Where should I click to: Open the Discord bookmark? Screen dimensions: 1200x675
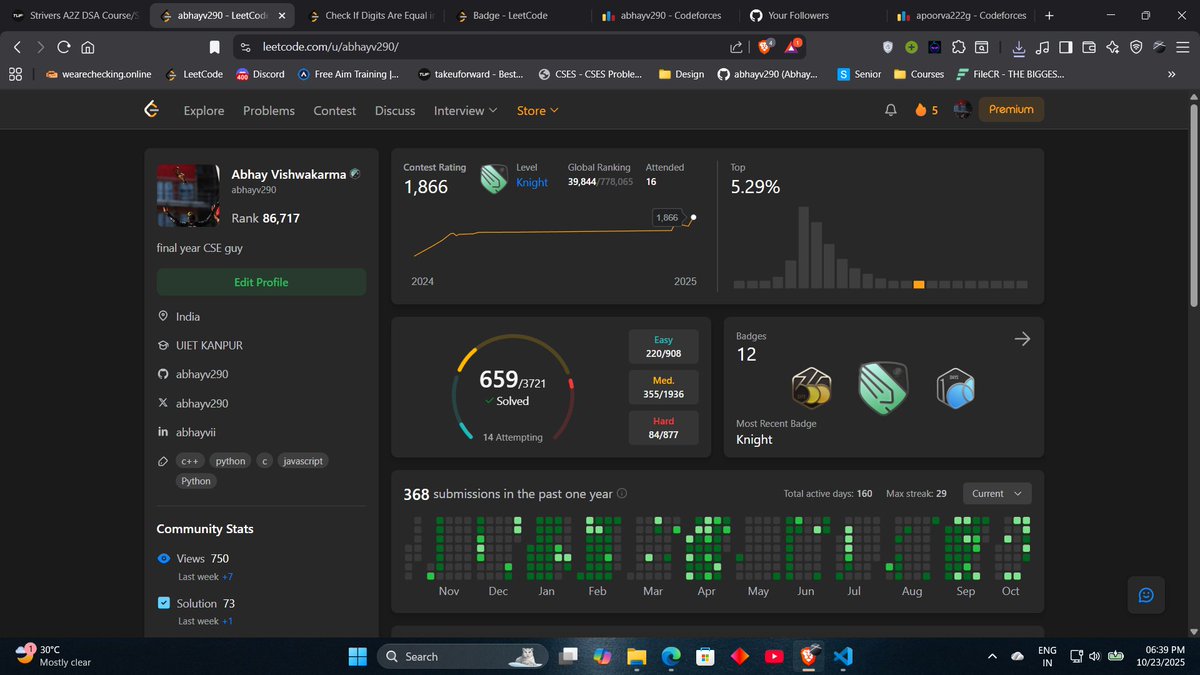260,74
